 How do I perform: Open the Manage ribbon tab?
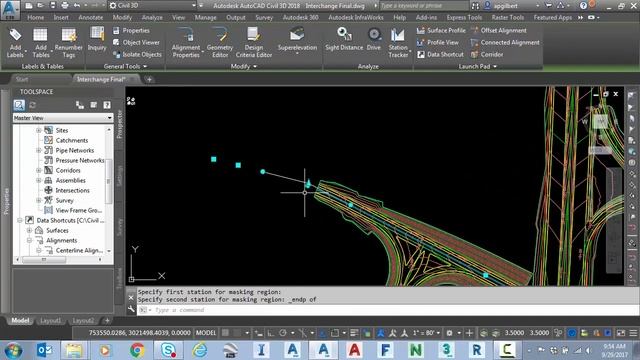tap(205, 18)
